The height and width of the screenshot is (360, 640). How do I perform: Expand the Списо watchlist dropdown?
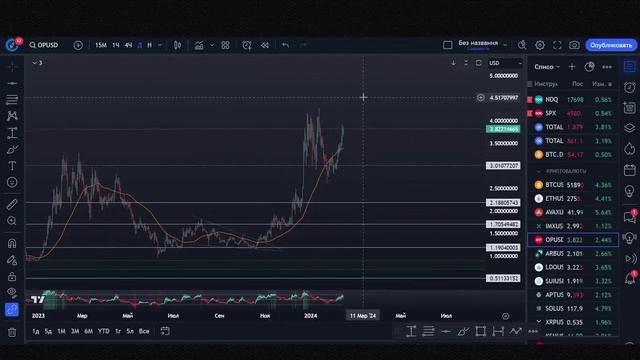tap(547, 67)
